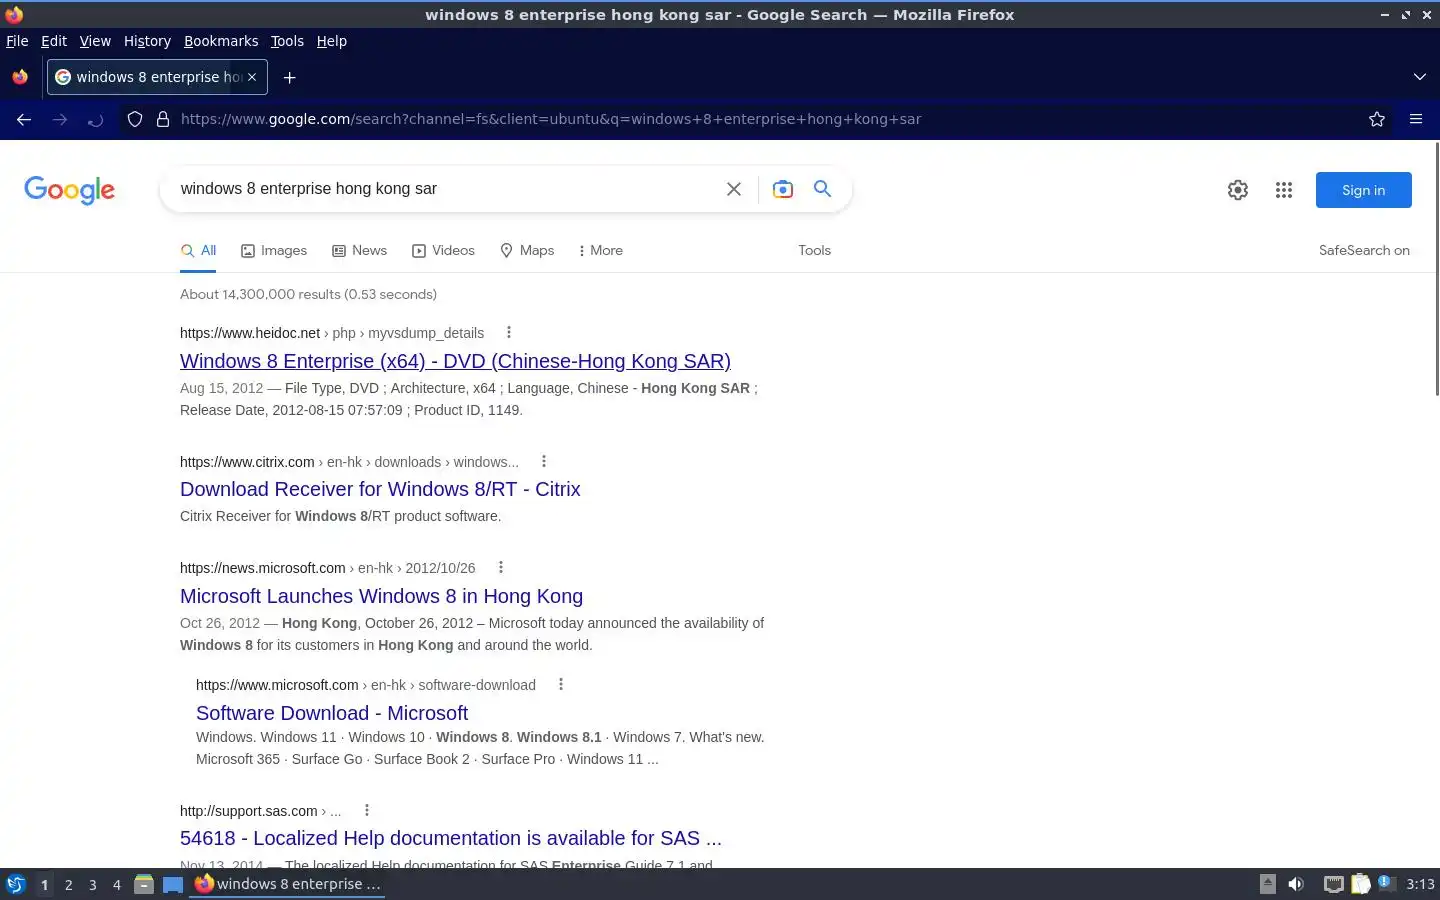
Task: Open Download Receiver for Windows 8/RT link
Action: pos(380,489)
